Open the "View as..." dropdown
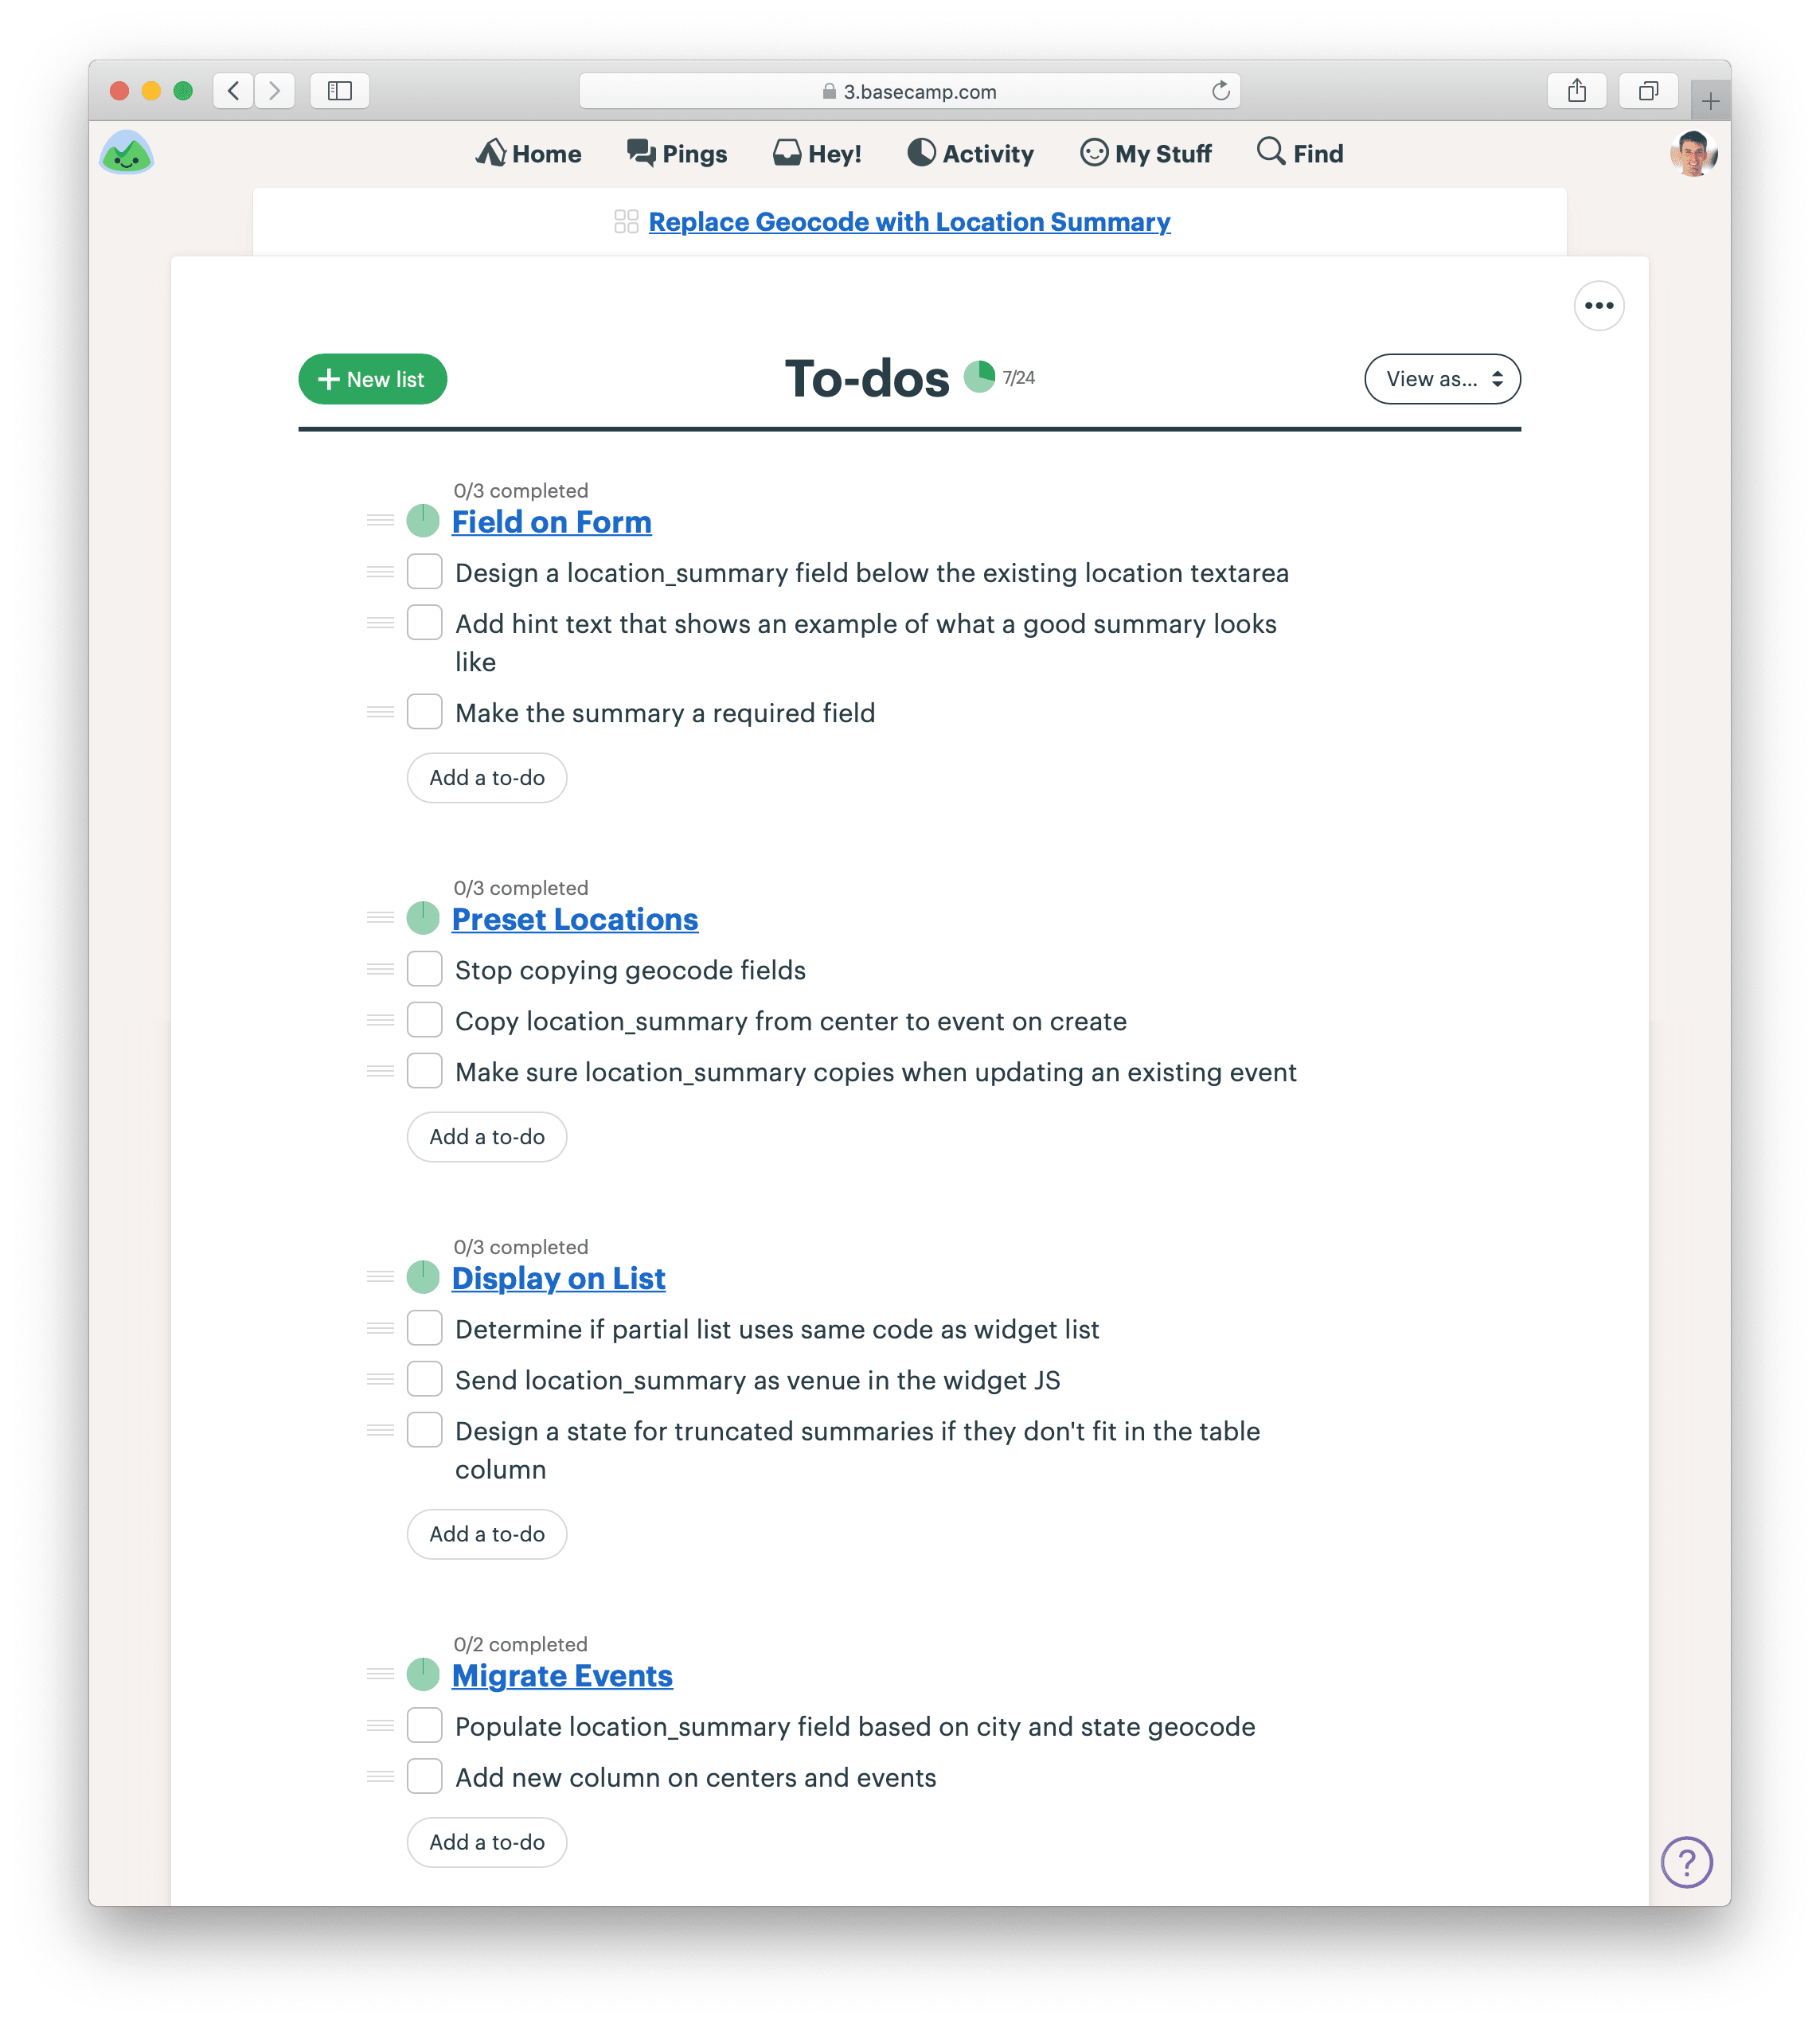This screenshot has height=2024, width=1820. click(x=1441, y=379)
